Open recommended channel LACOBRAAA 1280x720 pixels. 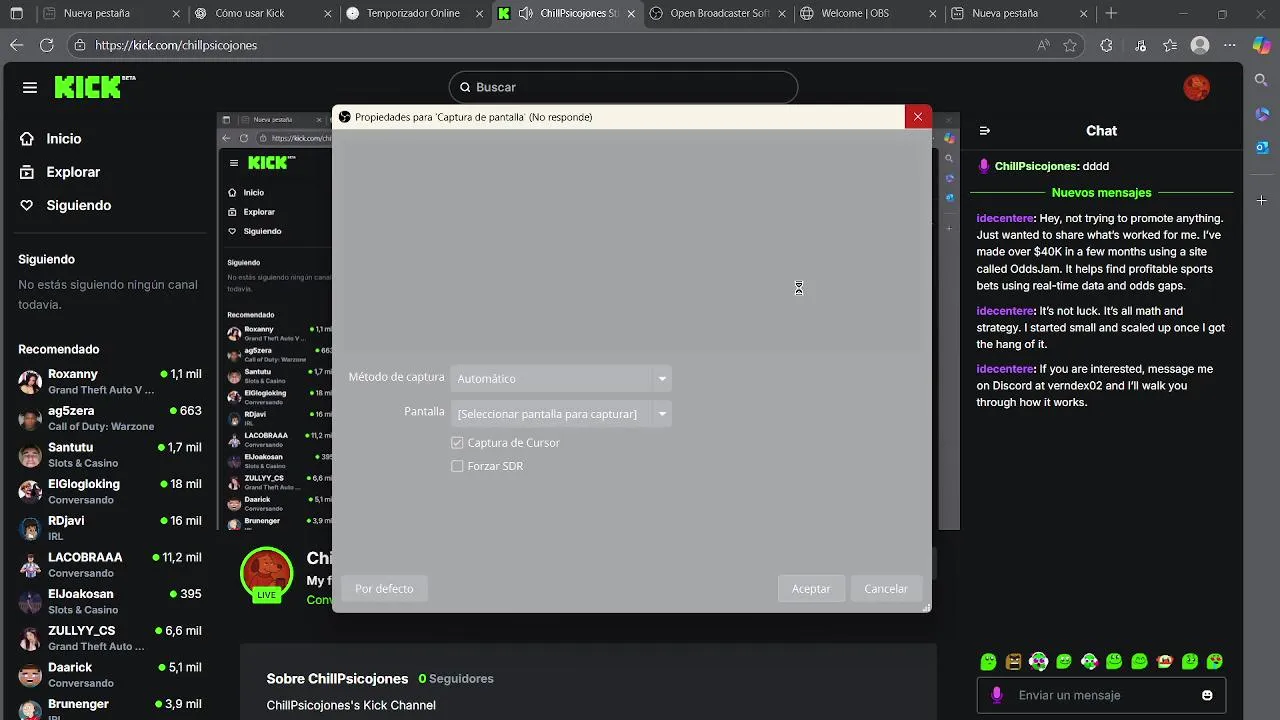coord(110,565)
